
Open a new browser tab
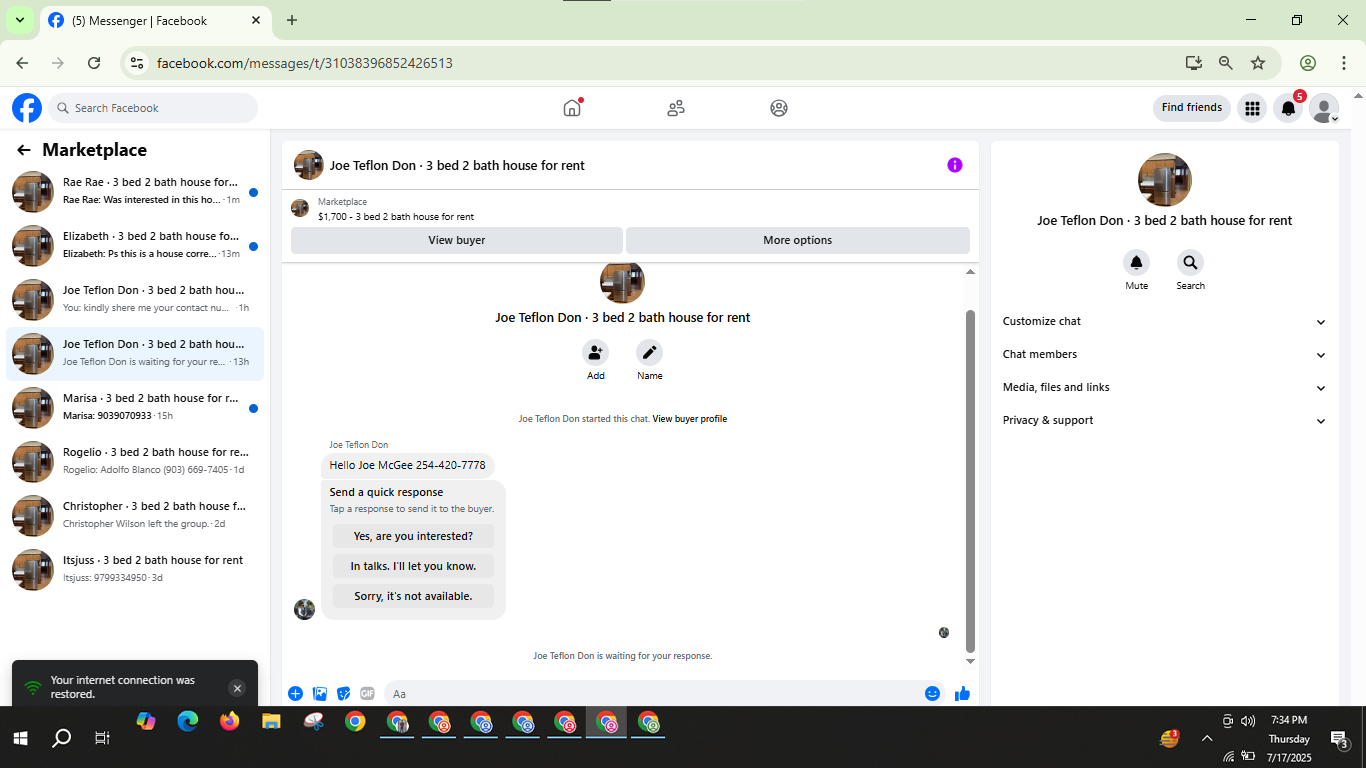[x=292, y=20]
